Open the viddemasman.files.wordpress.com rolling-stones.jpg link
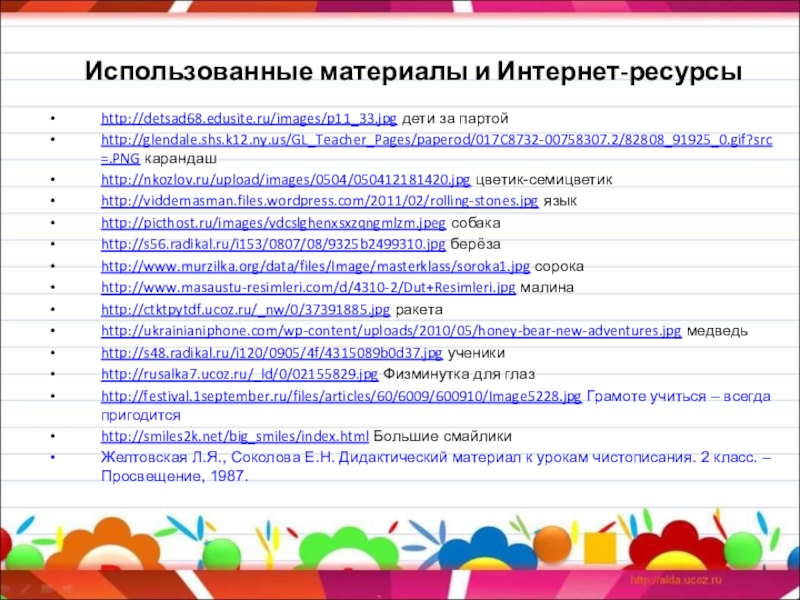This screenshot has height=600, width=800. point(319,201)
